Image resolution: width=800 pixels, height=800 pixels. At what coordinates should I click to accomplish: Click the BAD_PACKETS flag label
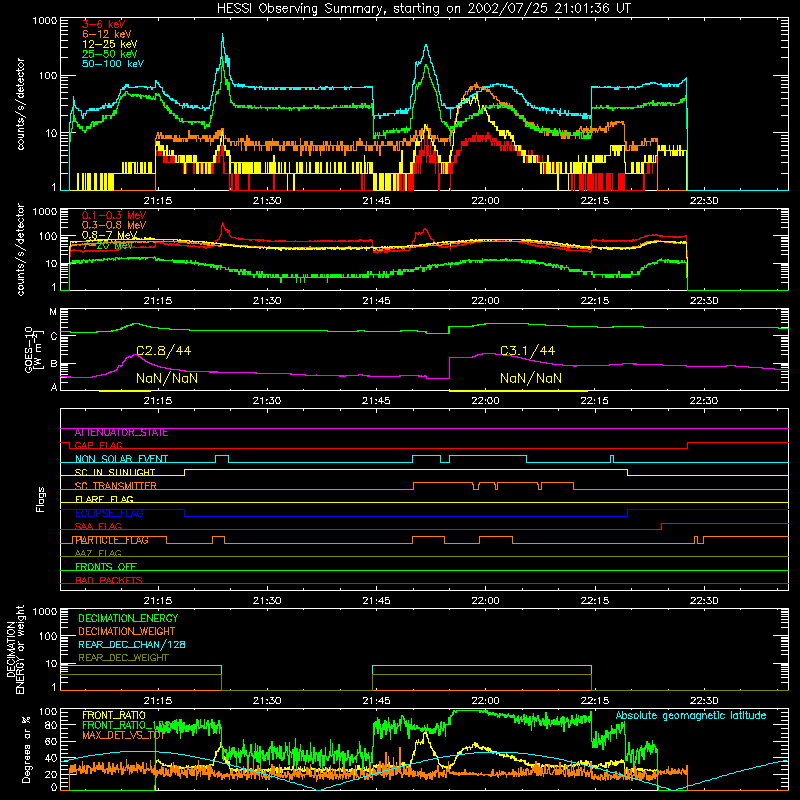(109, 580)
